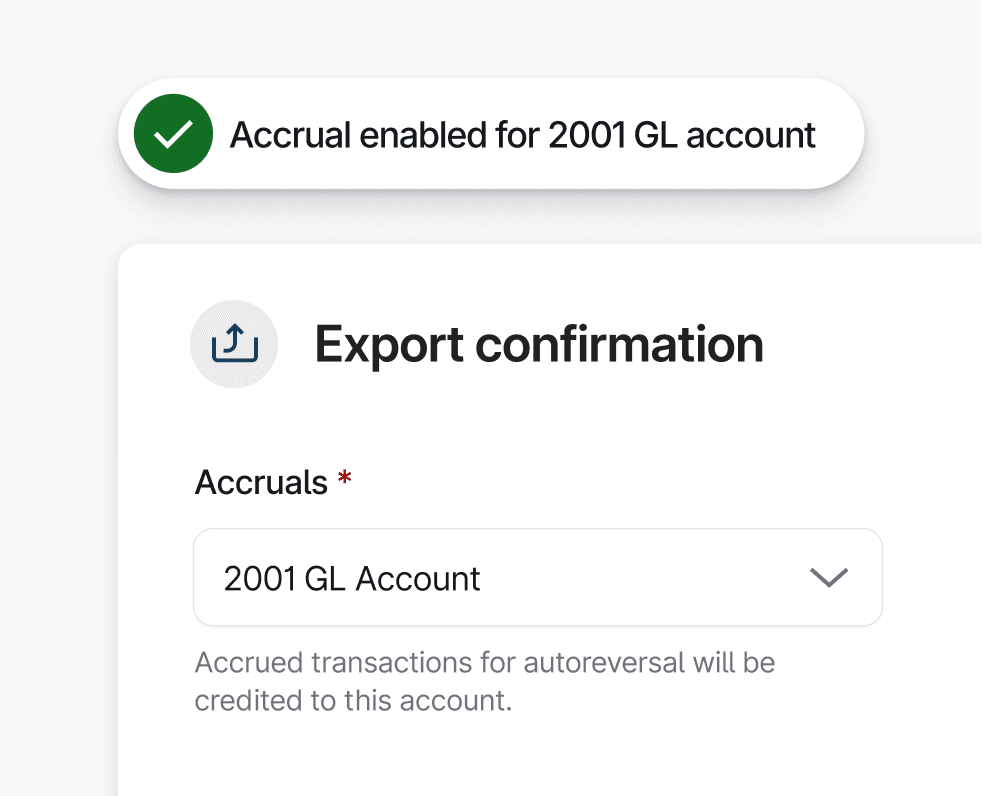The image size is (982, 796).
Task: Click the export upload arrow icon
Action: pyautogui.click(x=234, y=344)
